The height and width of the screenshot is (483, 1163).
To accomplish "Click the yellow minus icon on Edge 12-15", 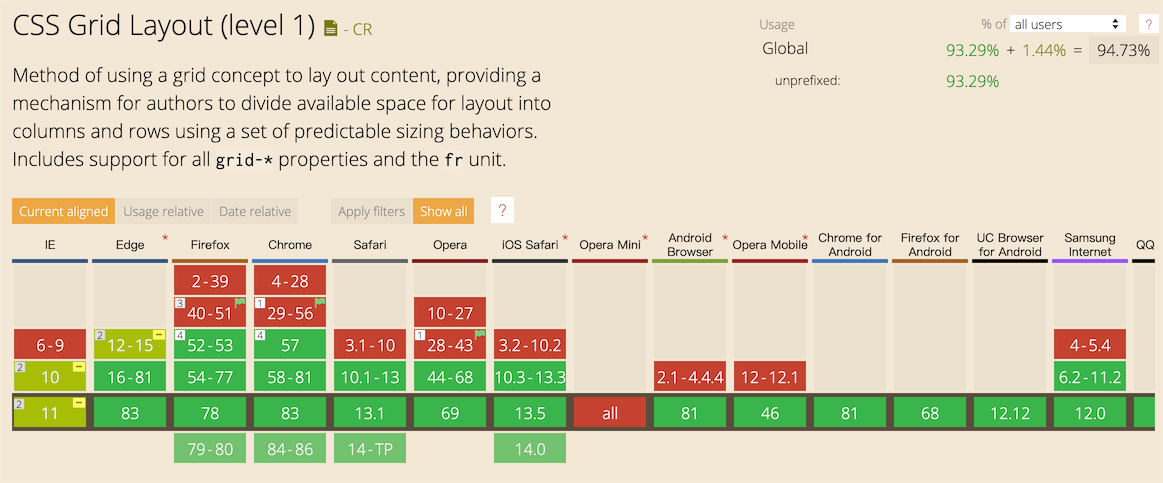I will (158, 334).
